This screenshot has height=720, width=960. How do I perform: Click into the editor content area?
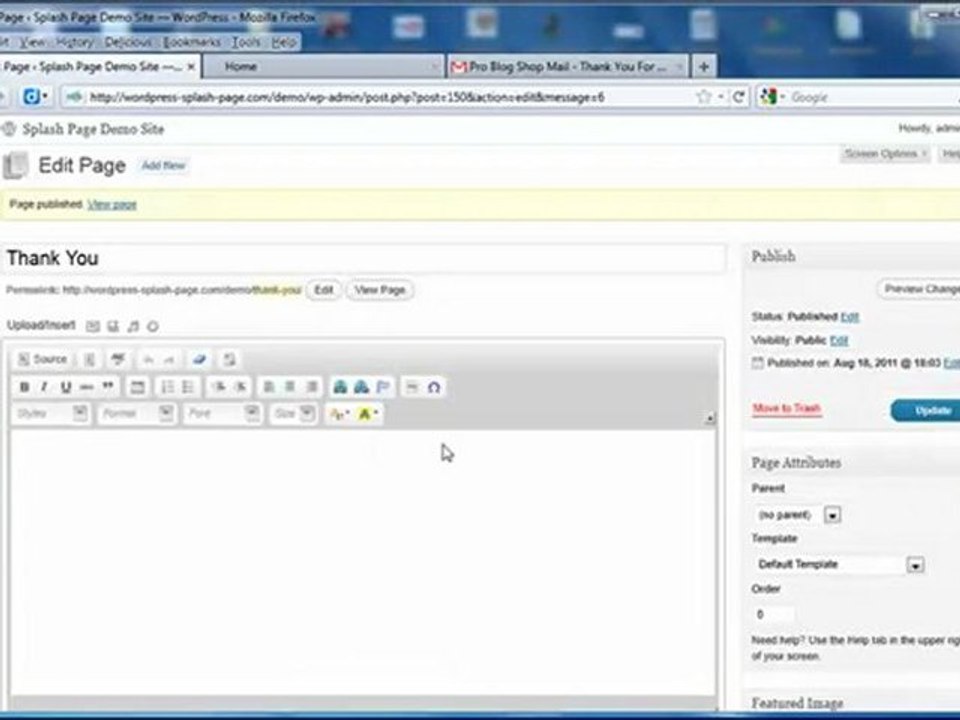tap(363, 563)
